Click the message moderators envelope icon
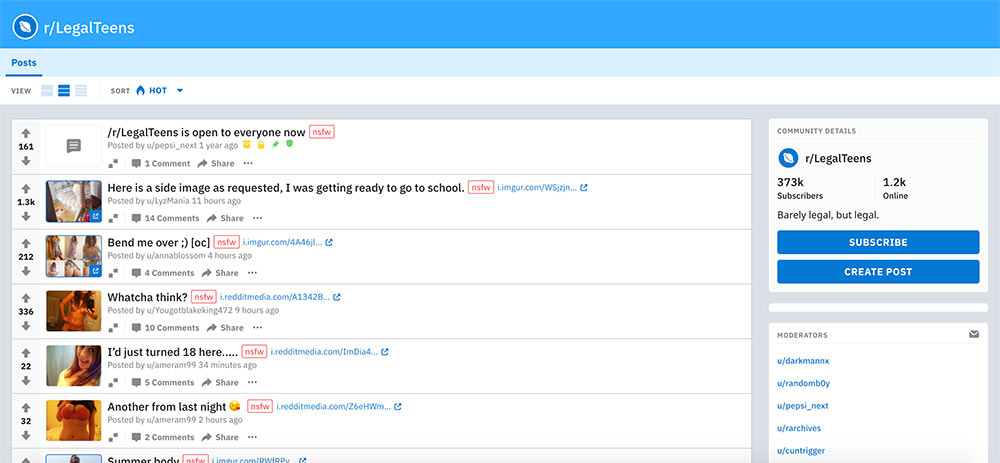Viewport: 1000px width, 463px height. pos(974,334)
